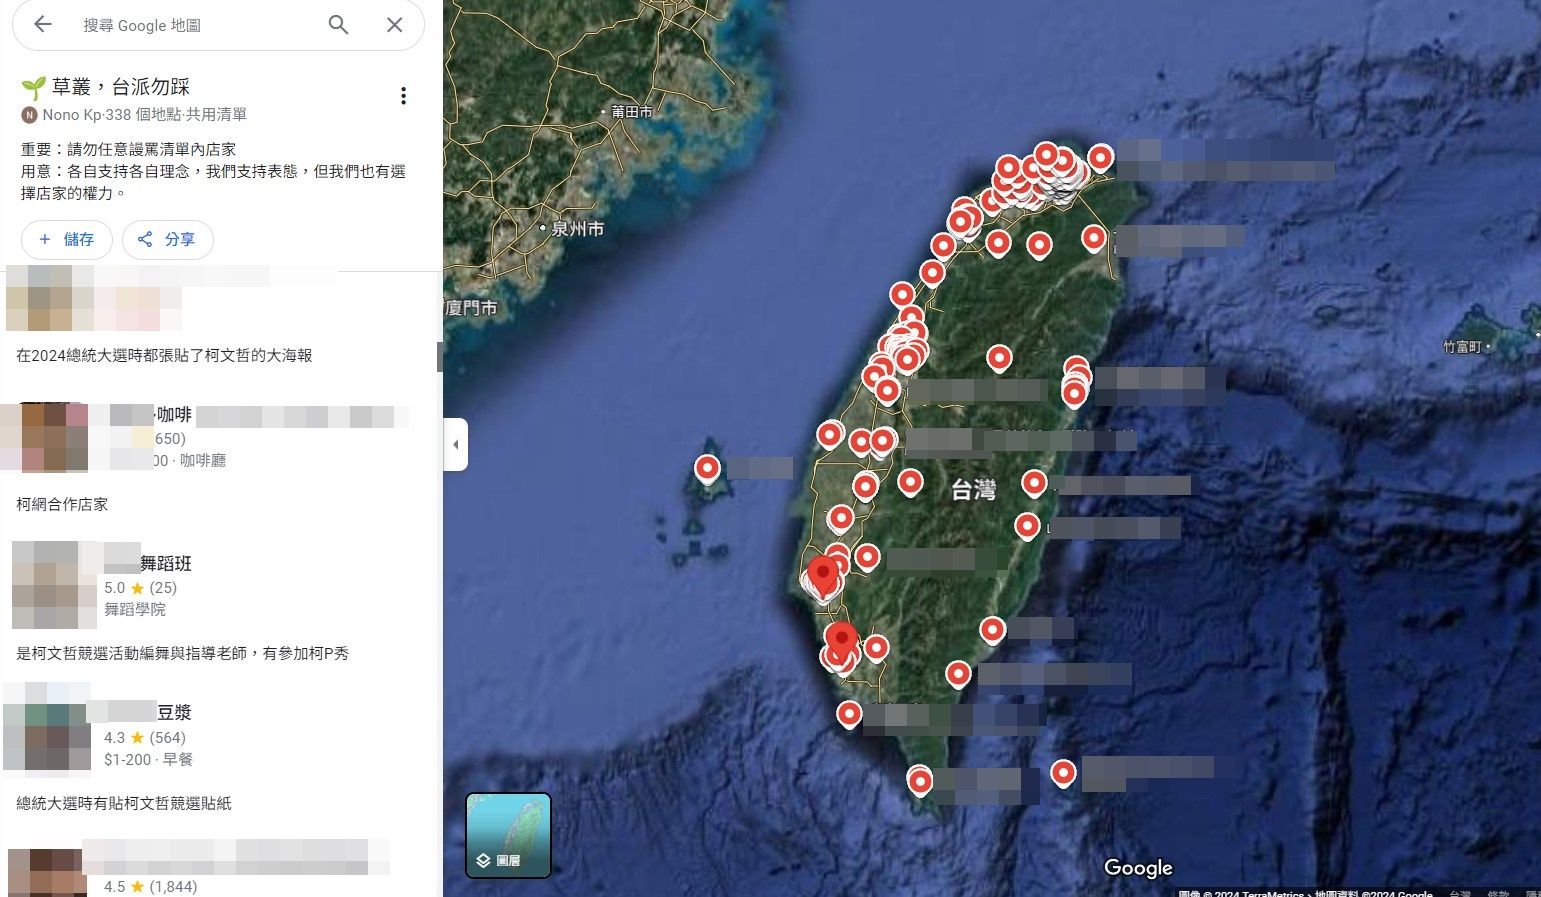1541x897 pixels.
Task: Click the pin on Penghu islands
Action: click(x=707, y=468)
